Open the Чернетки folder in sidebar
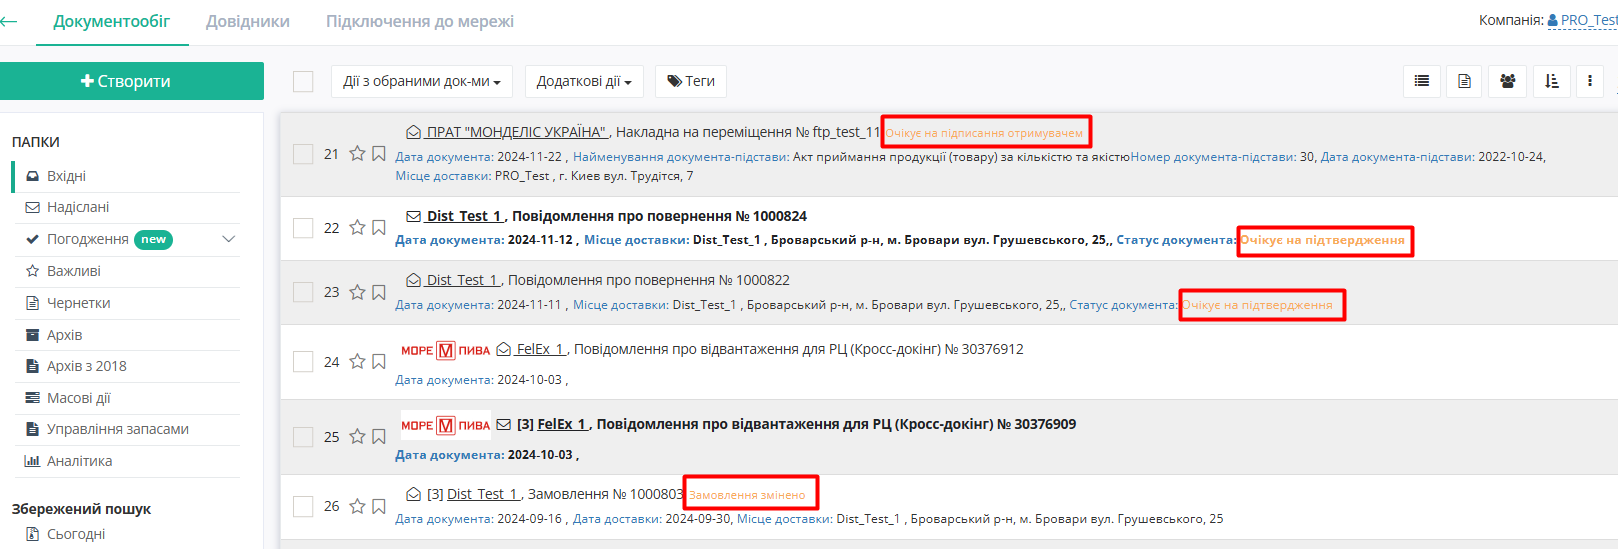 [78, 303]
